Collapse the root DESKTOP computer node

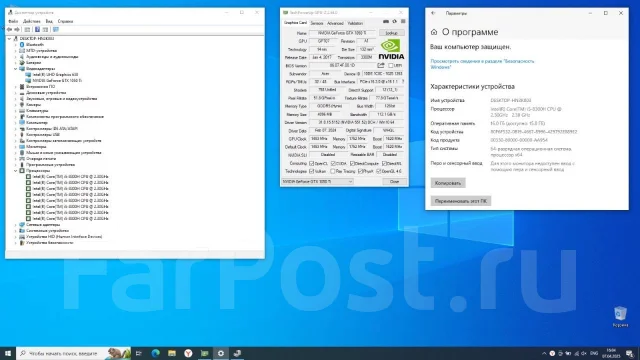pyautogui.click(x=9, y=39)
